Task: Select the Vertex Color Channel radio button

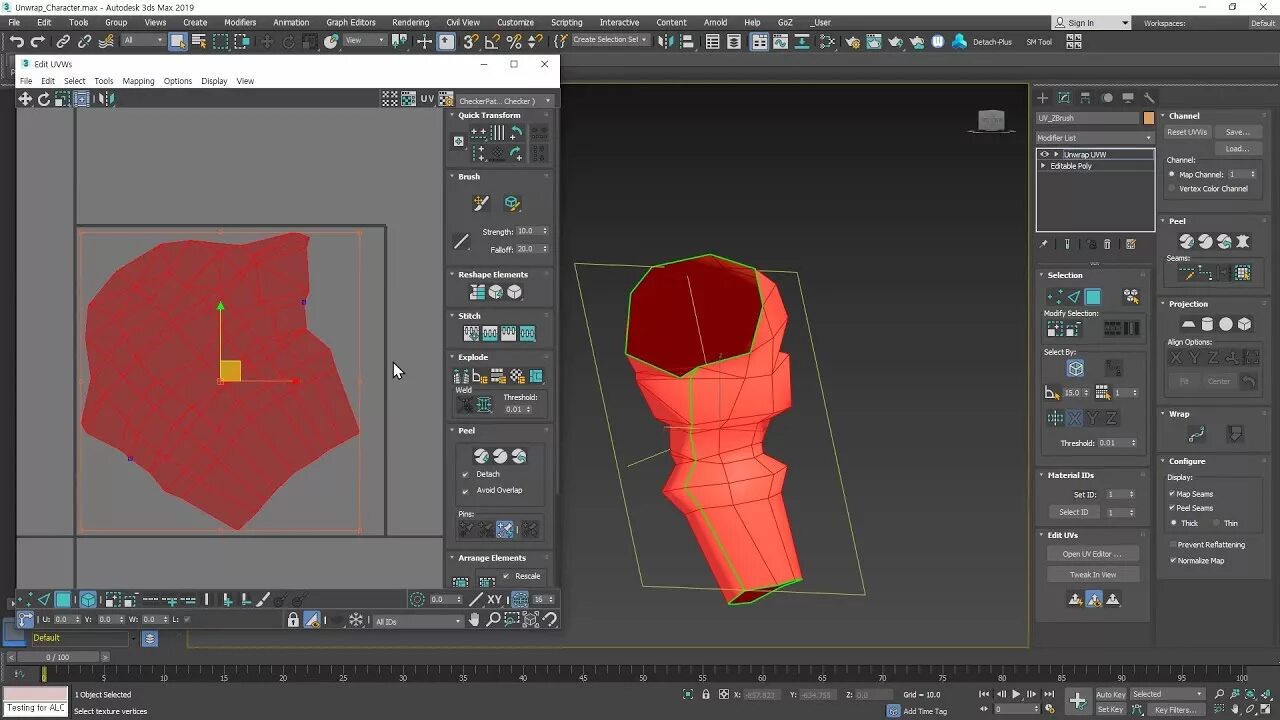Action: [x=1172, y=189]
